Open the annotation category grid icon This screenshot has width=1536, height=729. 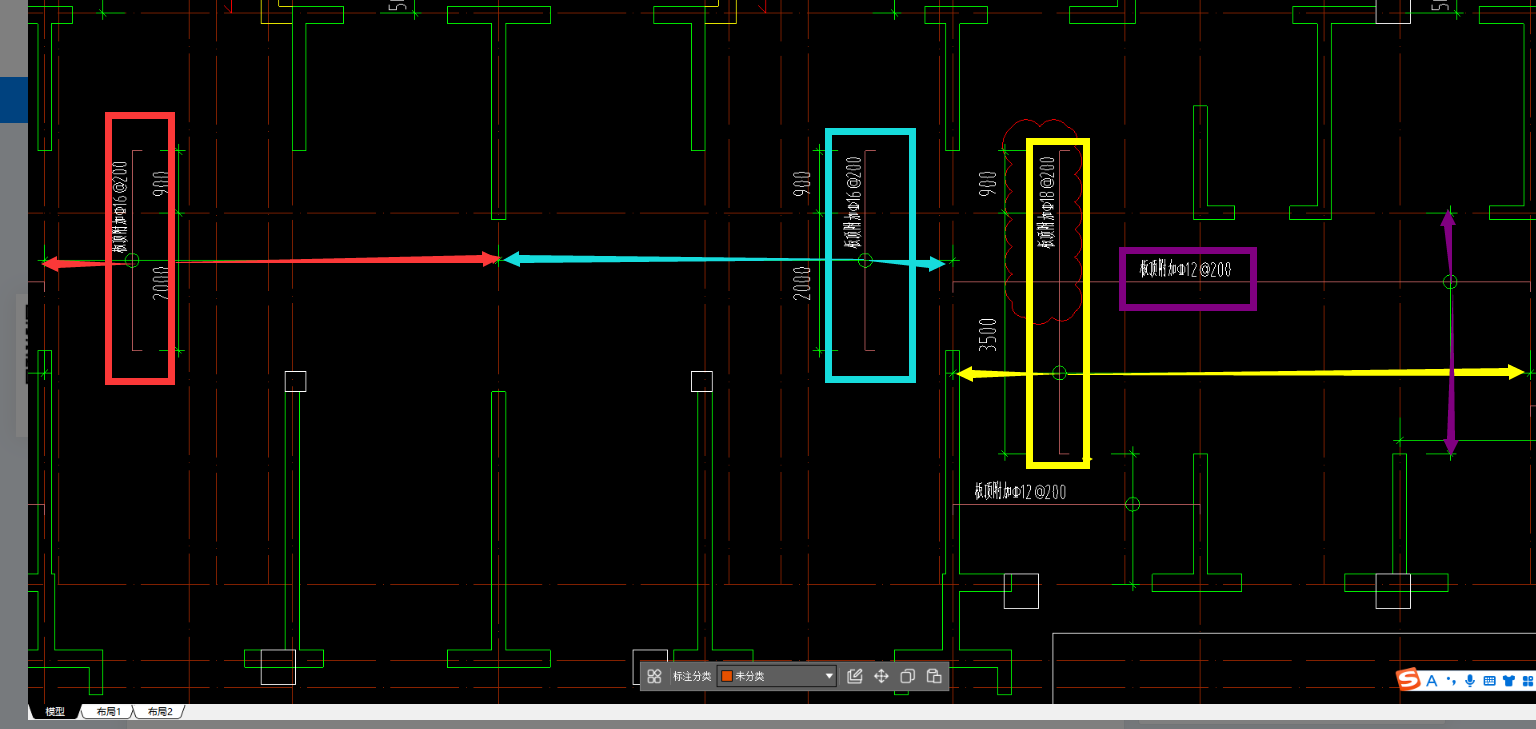[x=654, y=676]
